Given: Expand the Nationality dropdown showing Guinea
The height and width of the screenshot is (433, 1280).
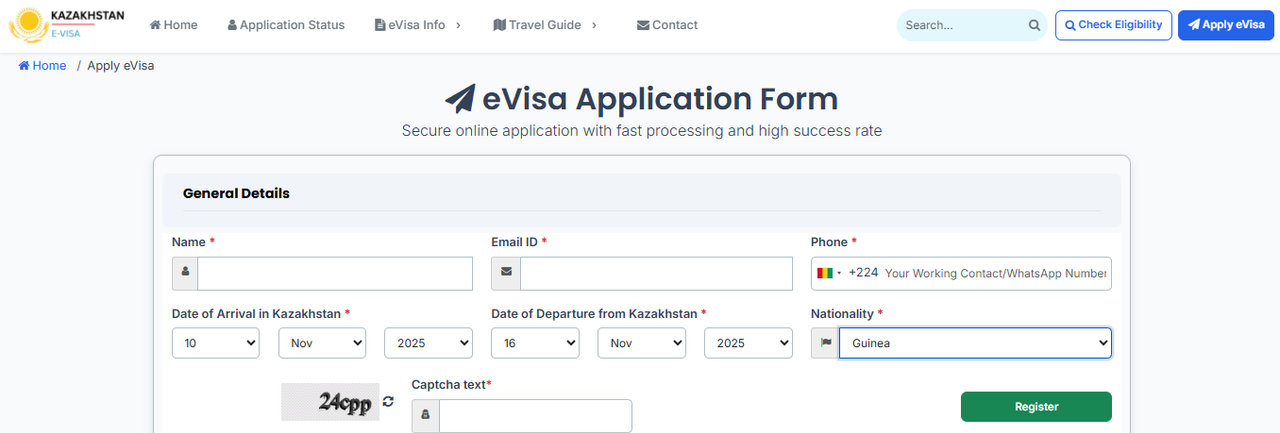Looking at the screenshot, I should 975,344.
